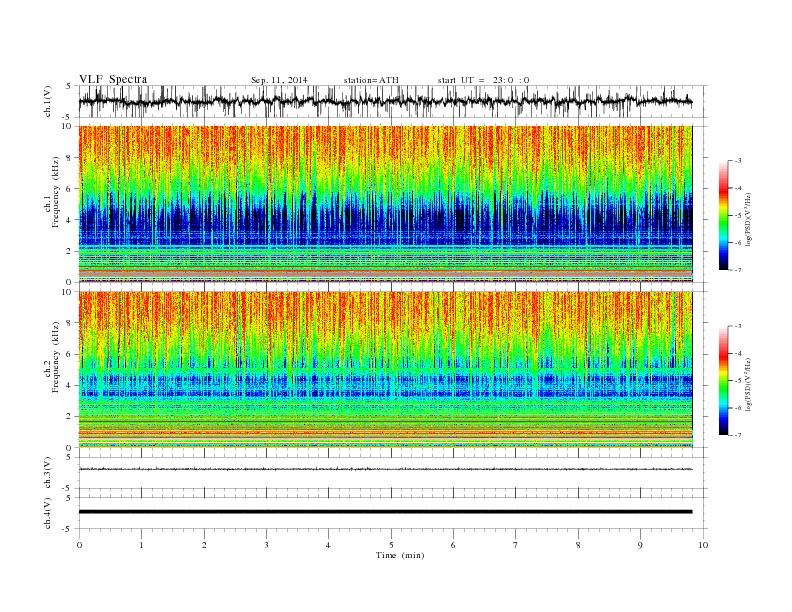Click the "-3" tick on ch.1 colorbar
Screen dimensions: 792x612
738,161
